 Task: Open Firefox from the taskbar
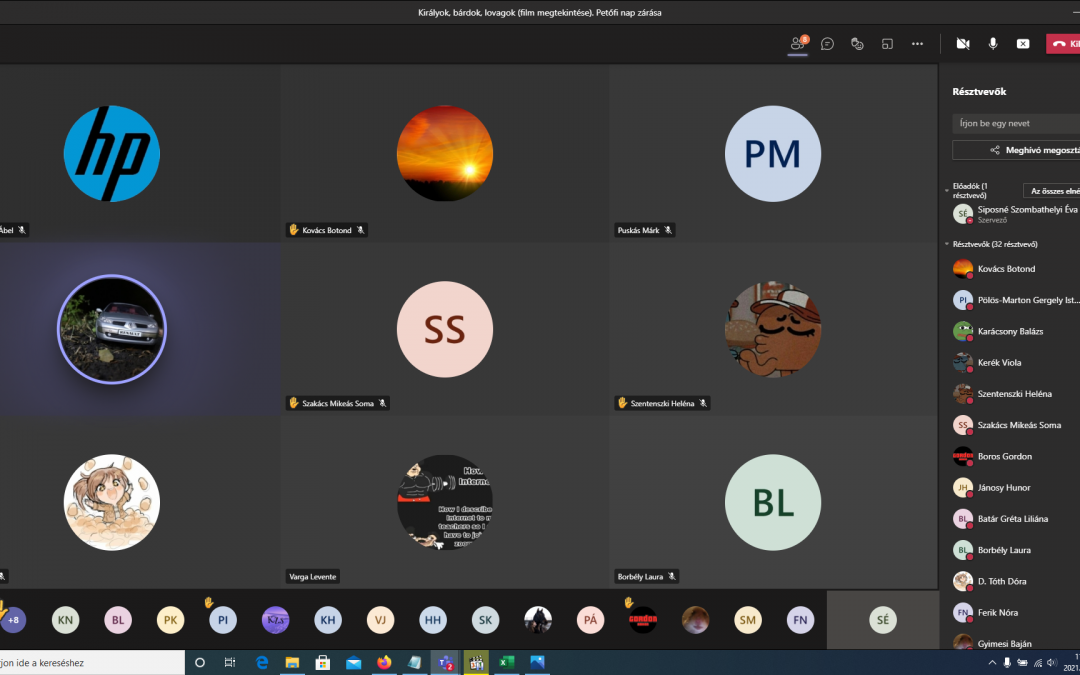pos(384,663)
